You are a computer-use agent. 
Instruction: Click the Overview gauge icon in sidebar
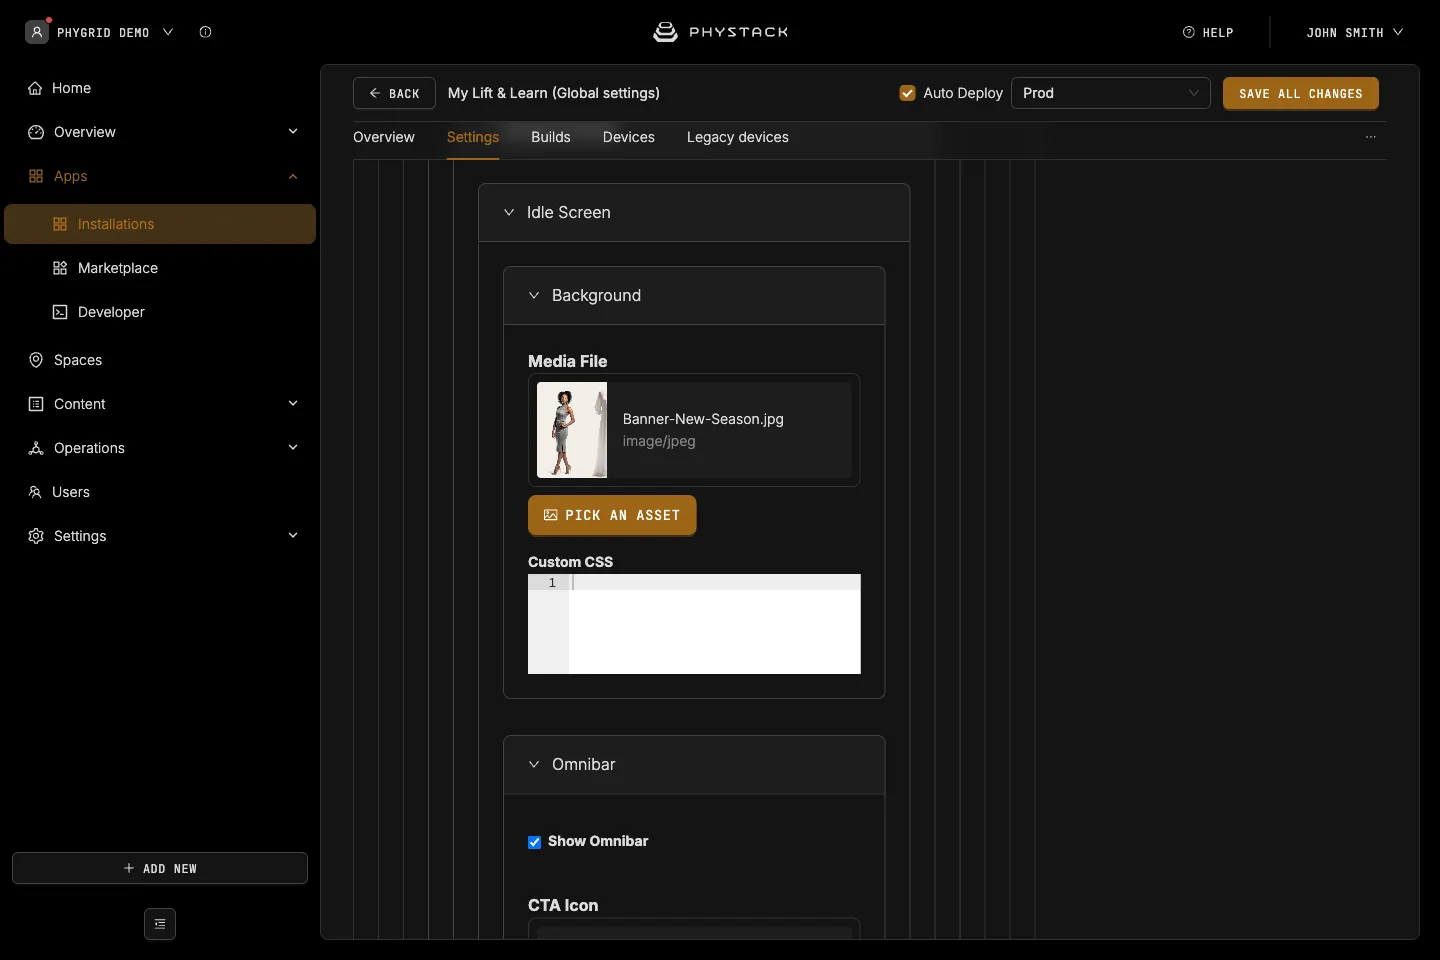pos(36,132)
